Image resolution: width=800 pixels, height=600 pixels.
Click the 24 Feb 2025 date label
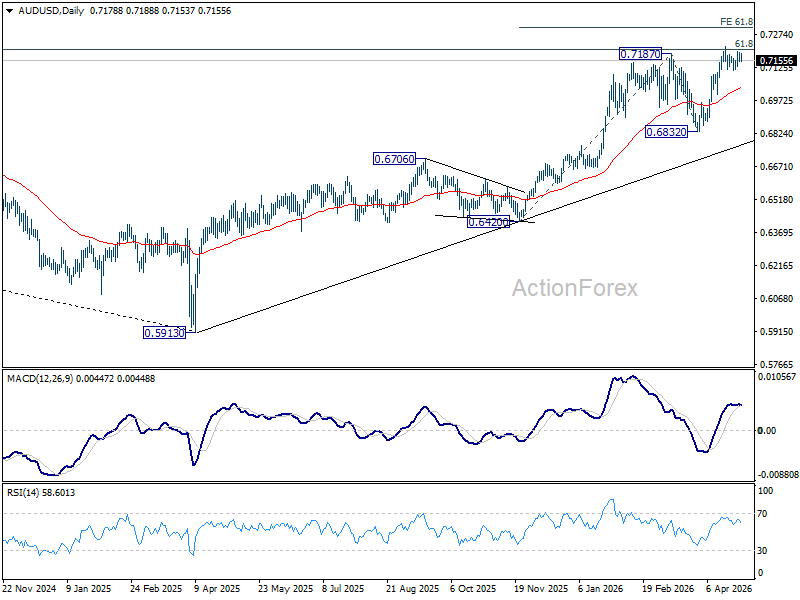[x=156, y=589]
